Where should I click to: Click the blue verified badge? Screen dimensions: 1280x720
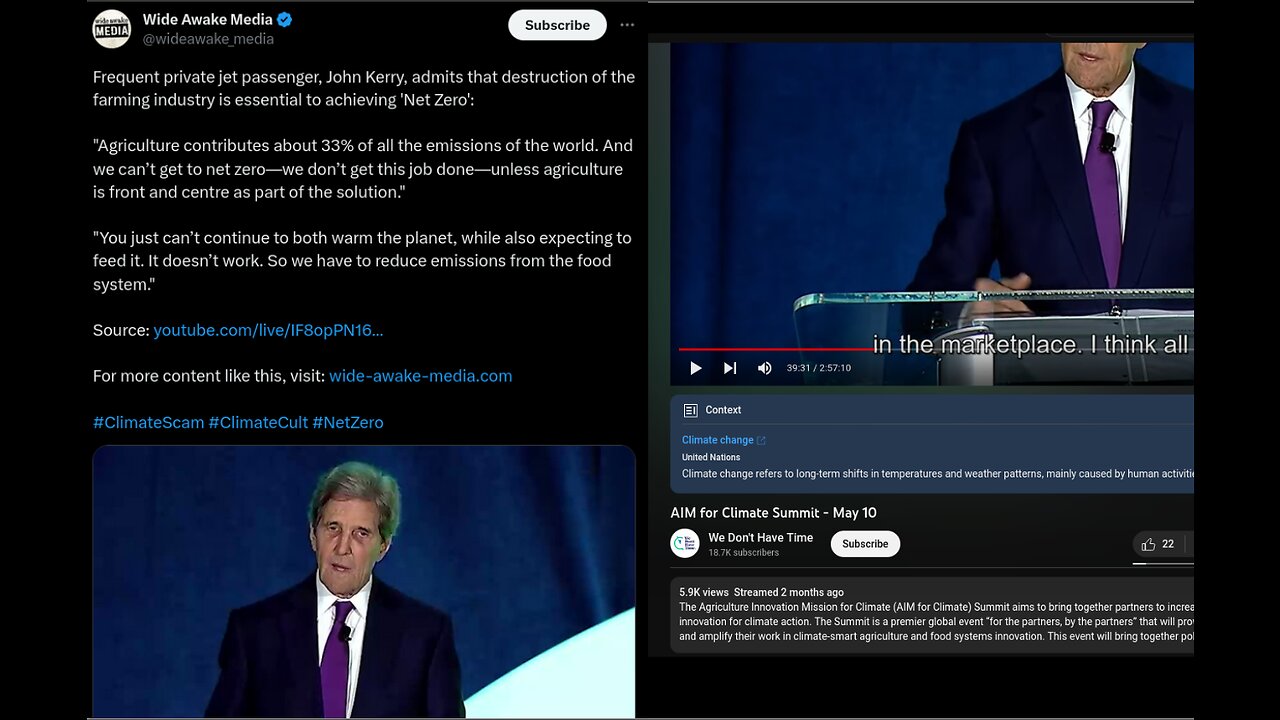coord(285,19)
